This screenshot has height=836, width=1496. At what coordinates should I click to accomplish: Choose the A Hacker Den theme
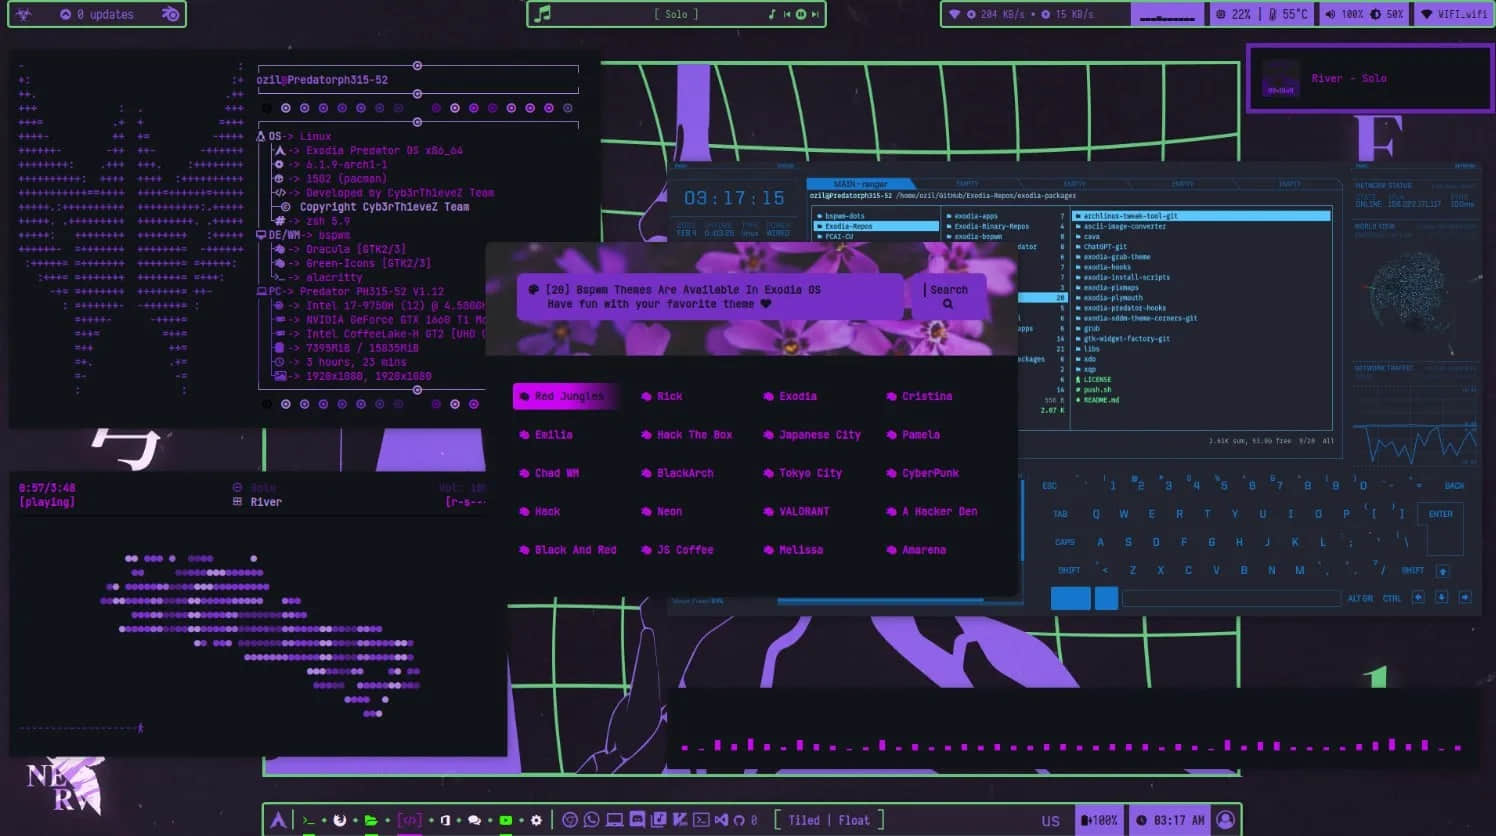[932, 511]
